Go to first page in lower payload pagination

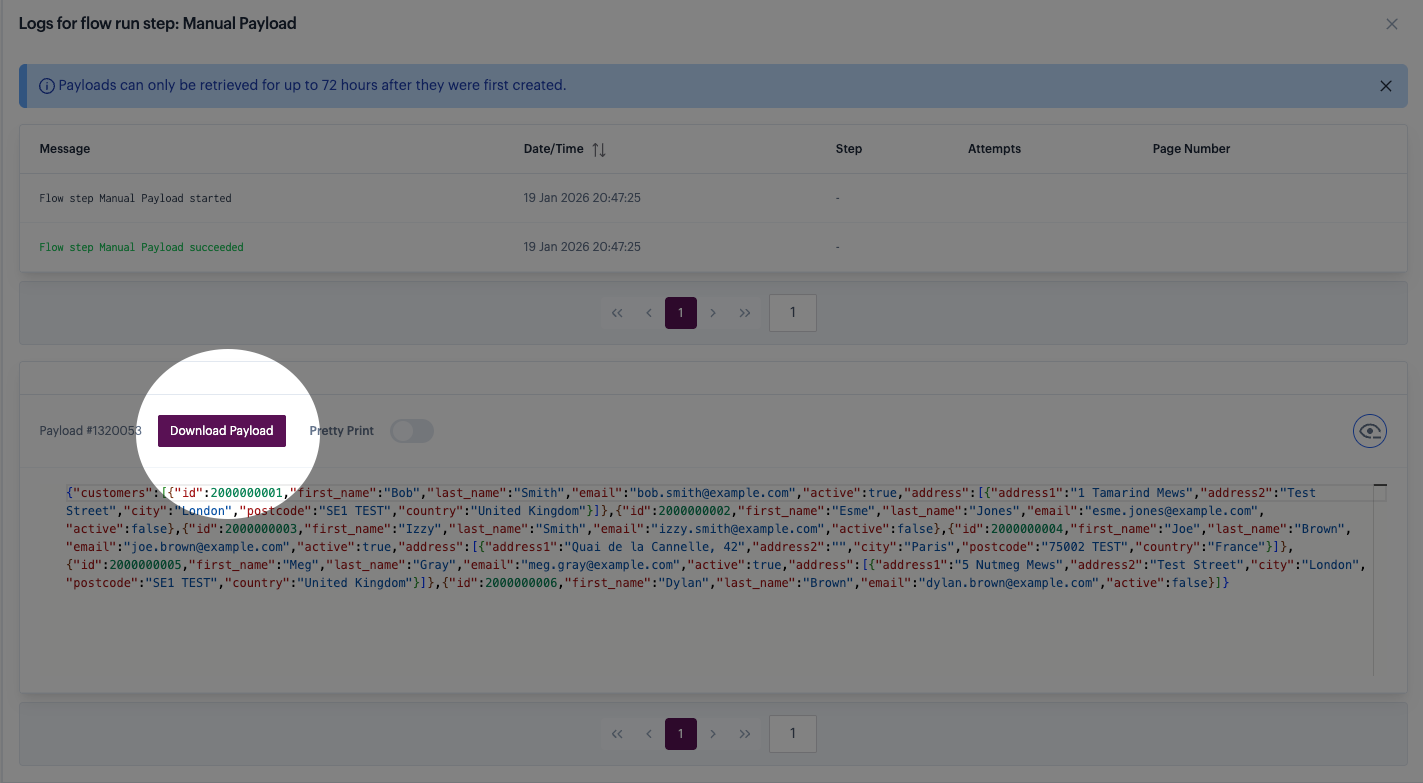pyautogui.click(x=617, y=733)
